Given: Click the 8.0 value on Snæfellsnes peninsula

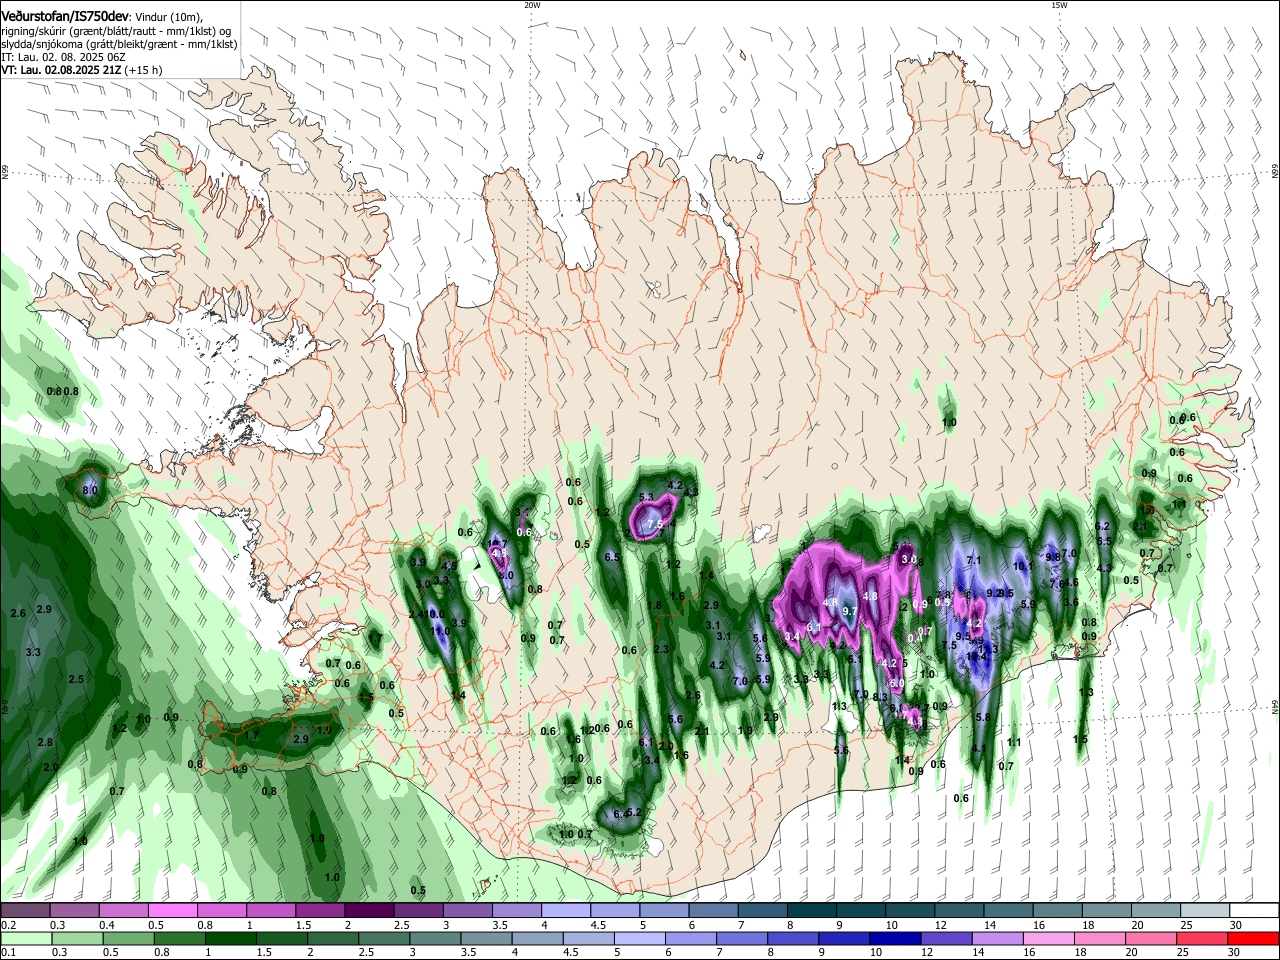Looking at the screenshot, I should (x=90, y=491).
